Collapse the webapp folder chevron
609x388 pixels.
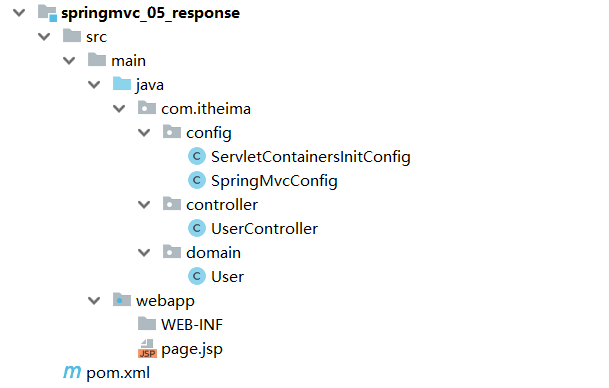[x=94, y=301]
